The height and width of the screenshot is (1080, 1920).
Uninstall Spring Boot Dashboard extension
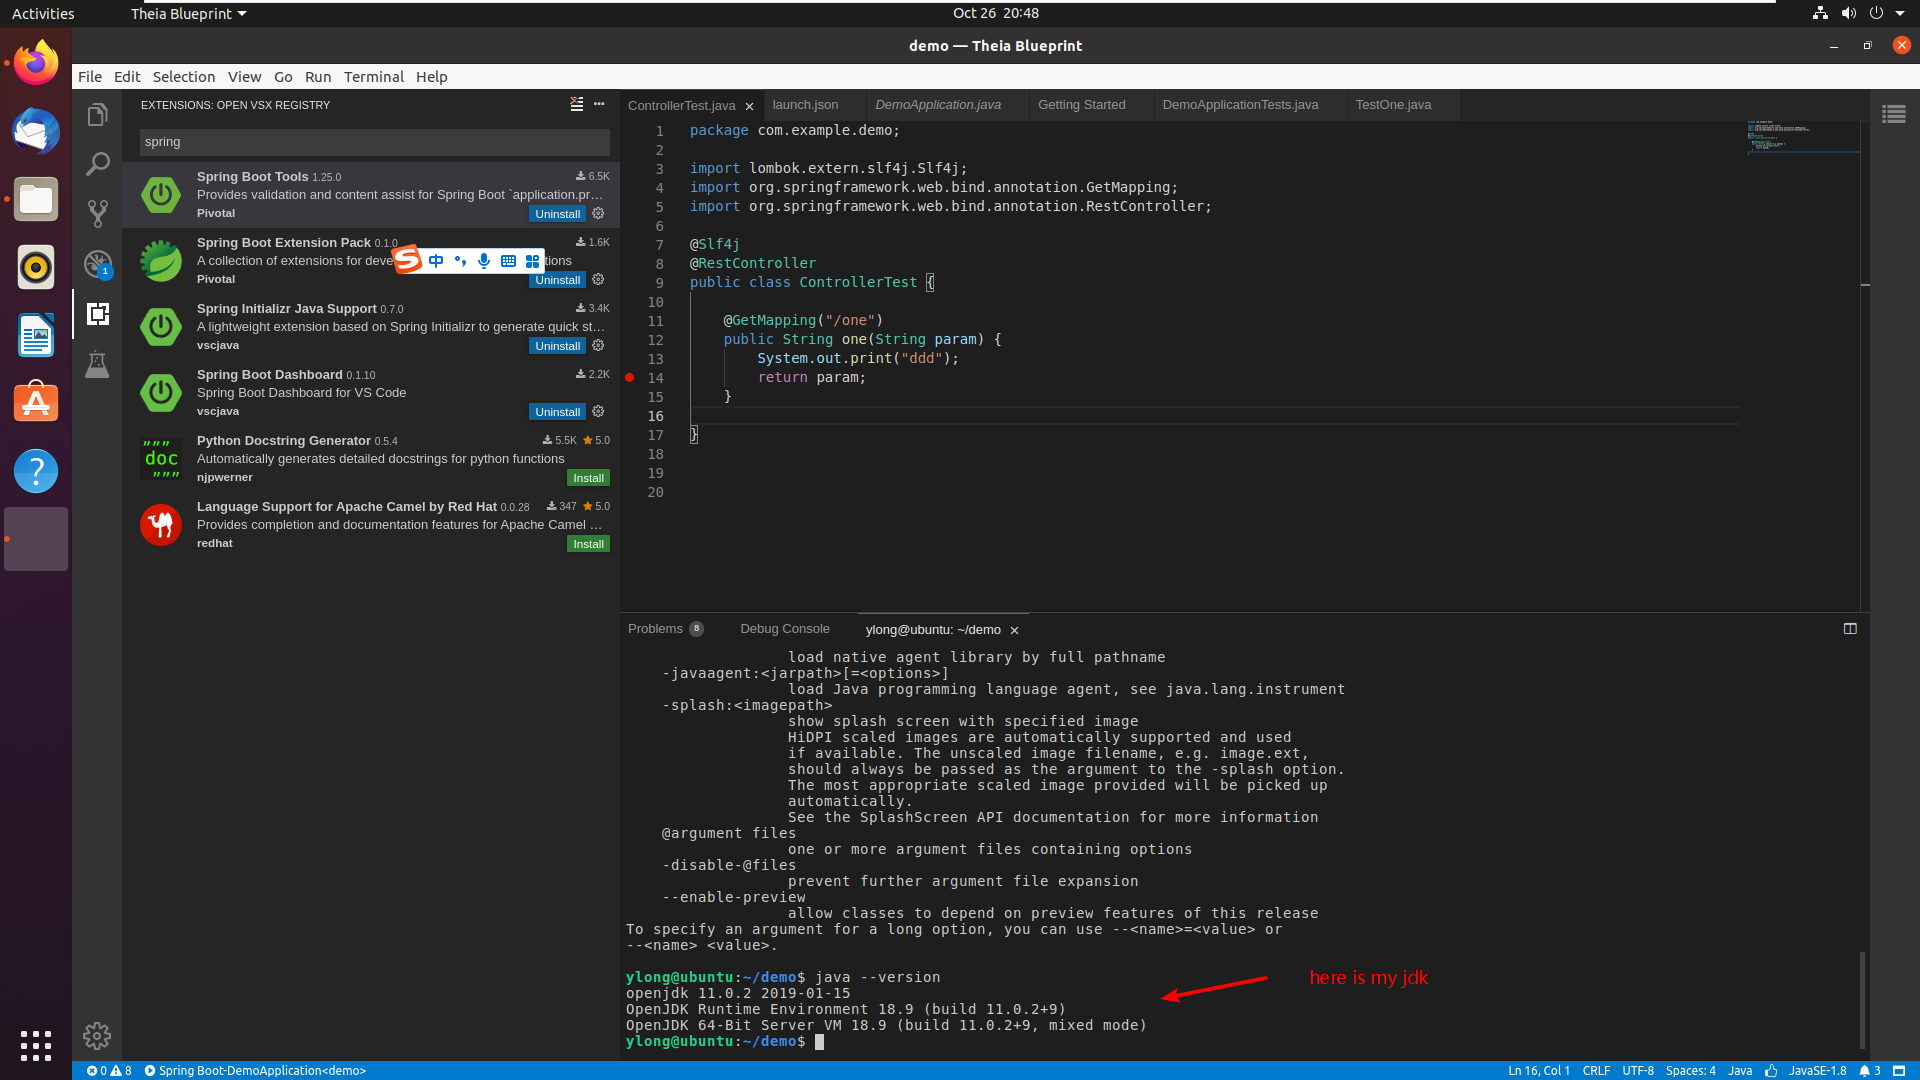pos(557,412)
